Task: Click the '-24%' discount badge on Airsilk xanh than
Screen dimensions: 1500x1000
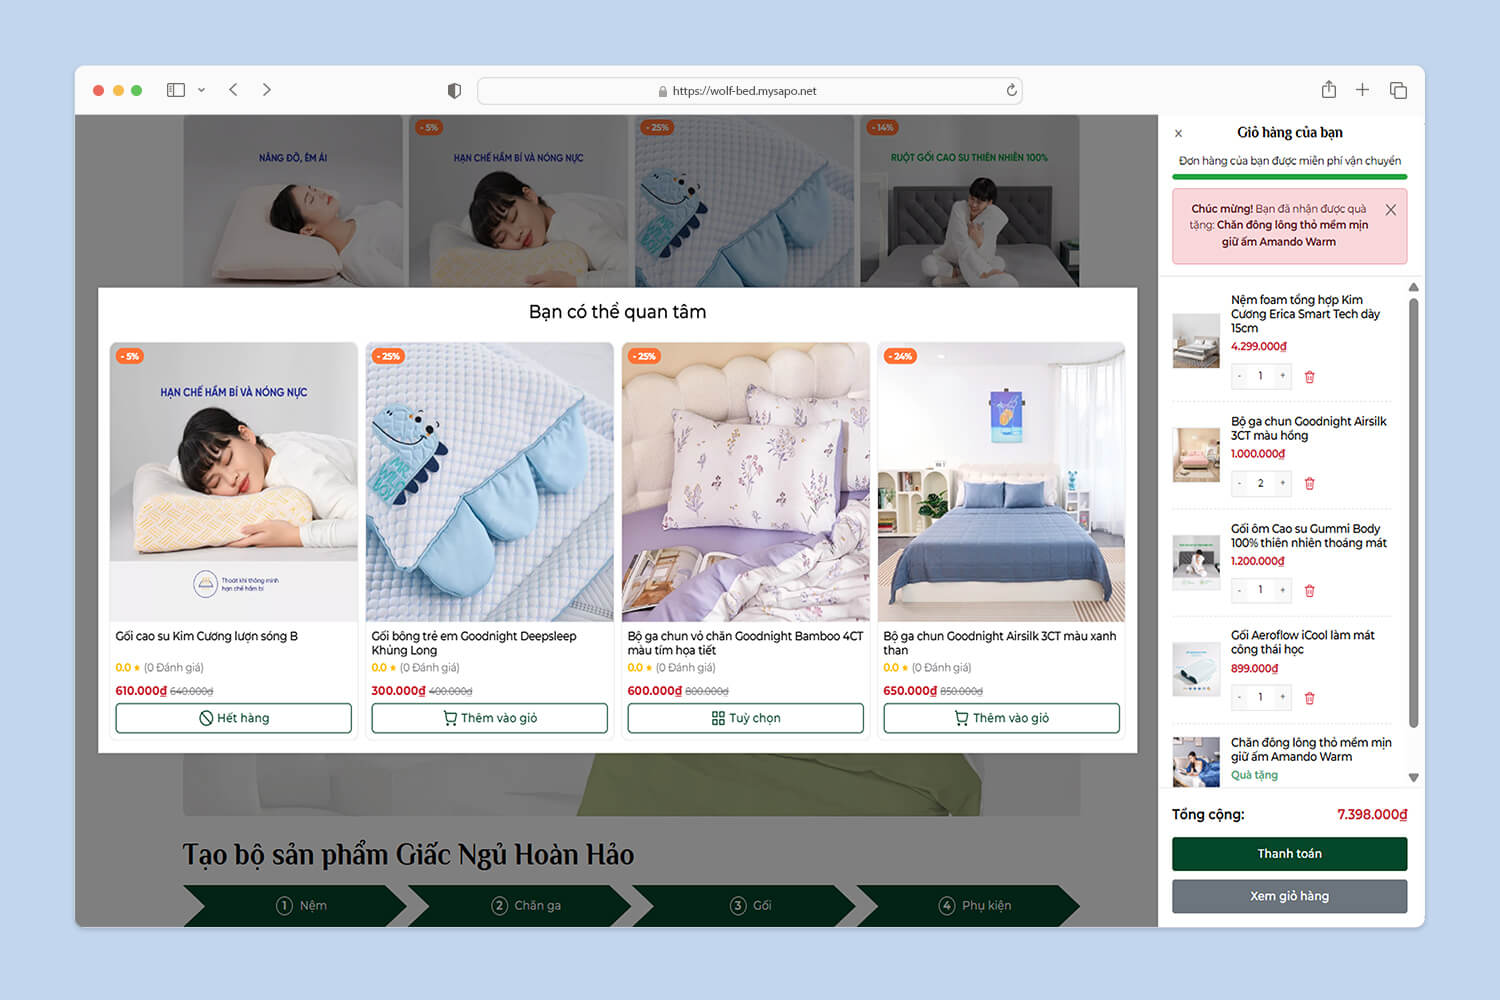Action: coord(898,356)
